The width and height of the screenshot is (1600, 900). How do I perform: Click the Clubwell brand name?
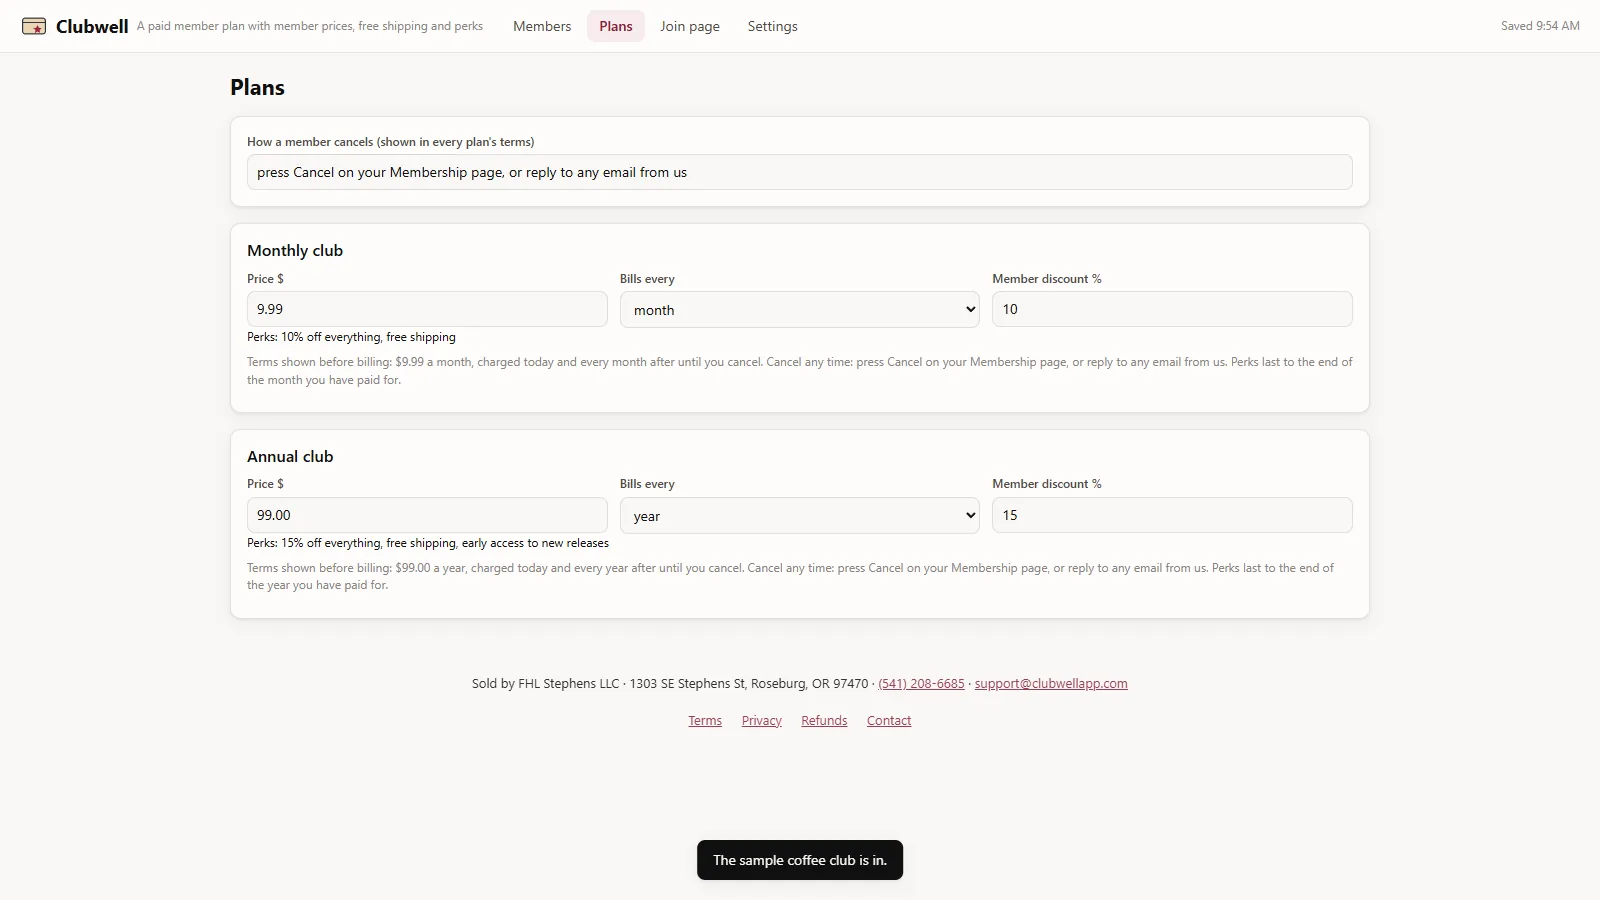click(x=92, y=27)
